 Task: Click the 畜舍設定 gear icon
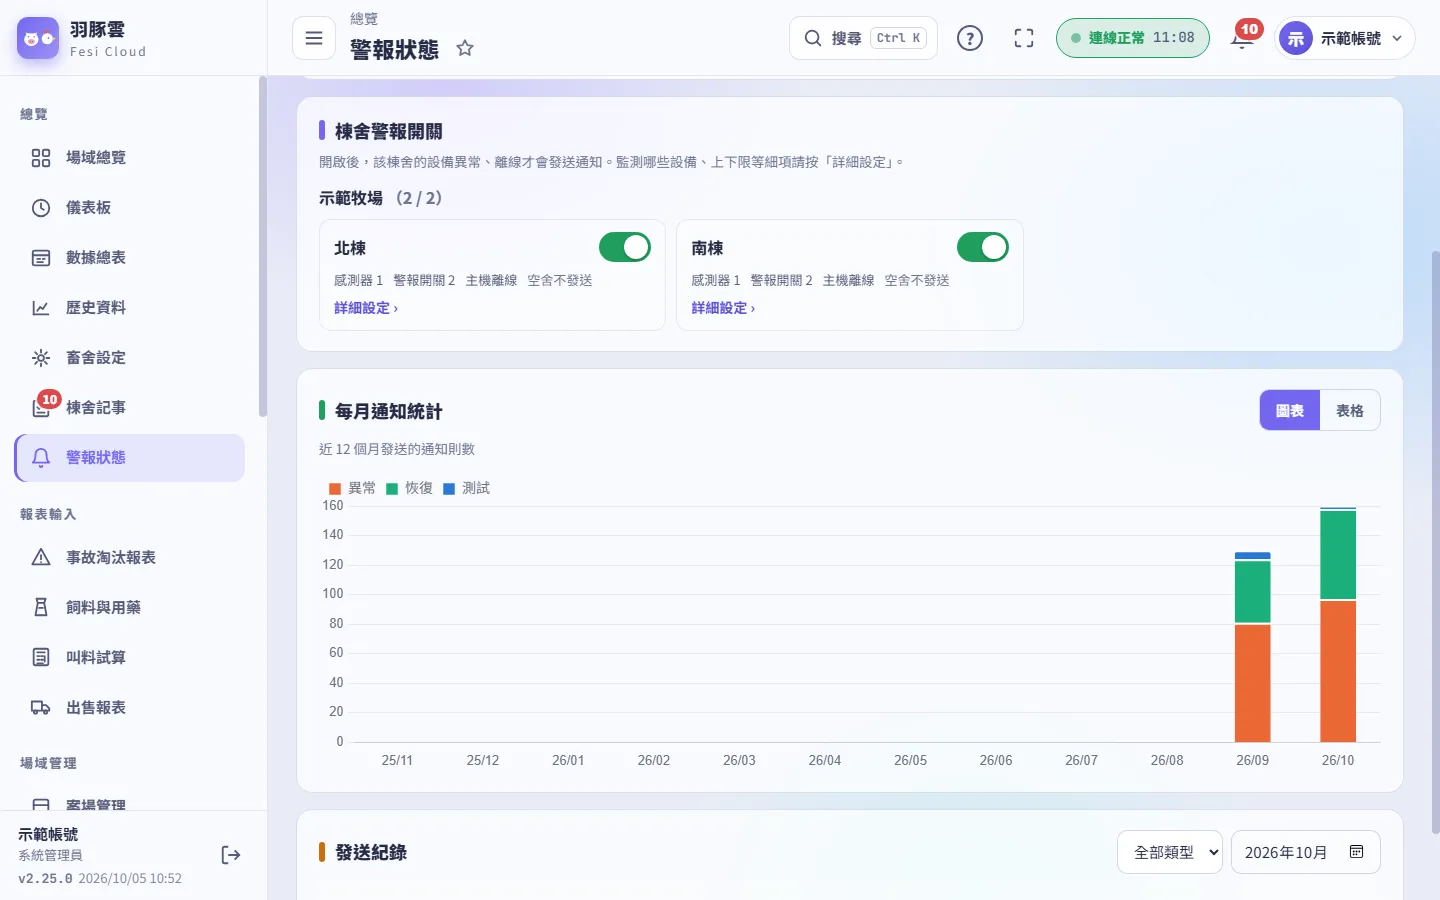tap(41, 358)
